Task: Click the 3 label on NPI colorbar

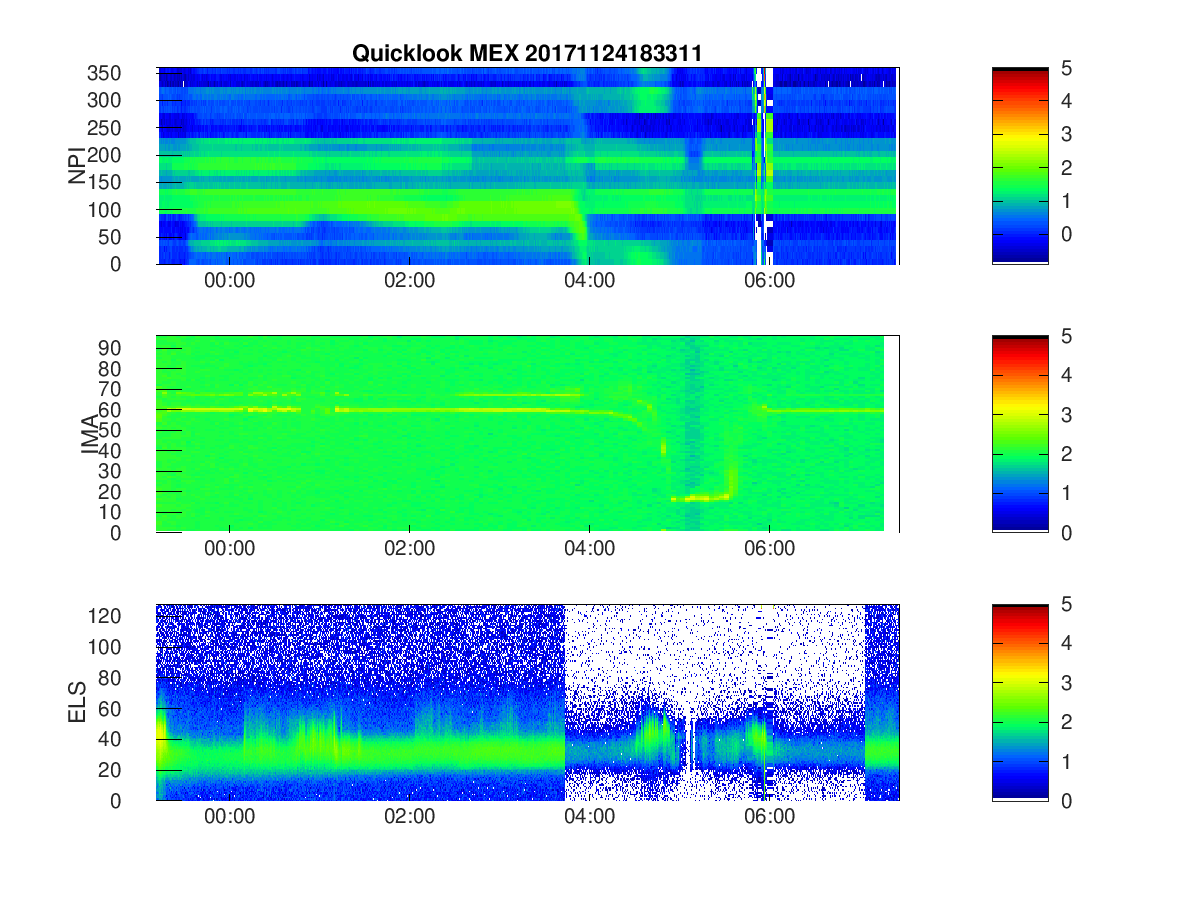Action: [x=1066, y=134]
